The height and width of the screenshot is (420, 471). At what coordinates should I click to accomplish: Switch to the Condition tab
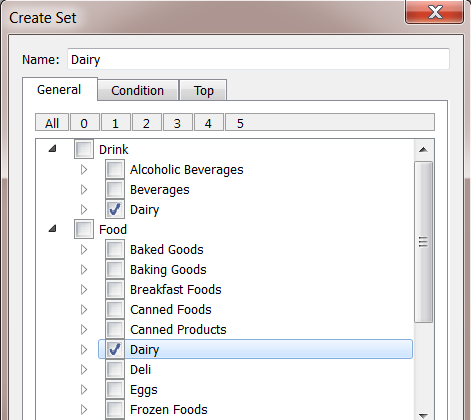click(138, 90)
